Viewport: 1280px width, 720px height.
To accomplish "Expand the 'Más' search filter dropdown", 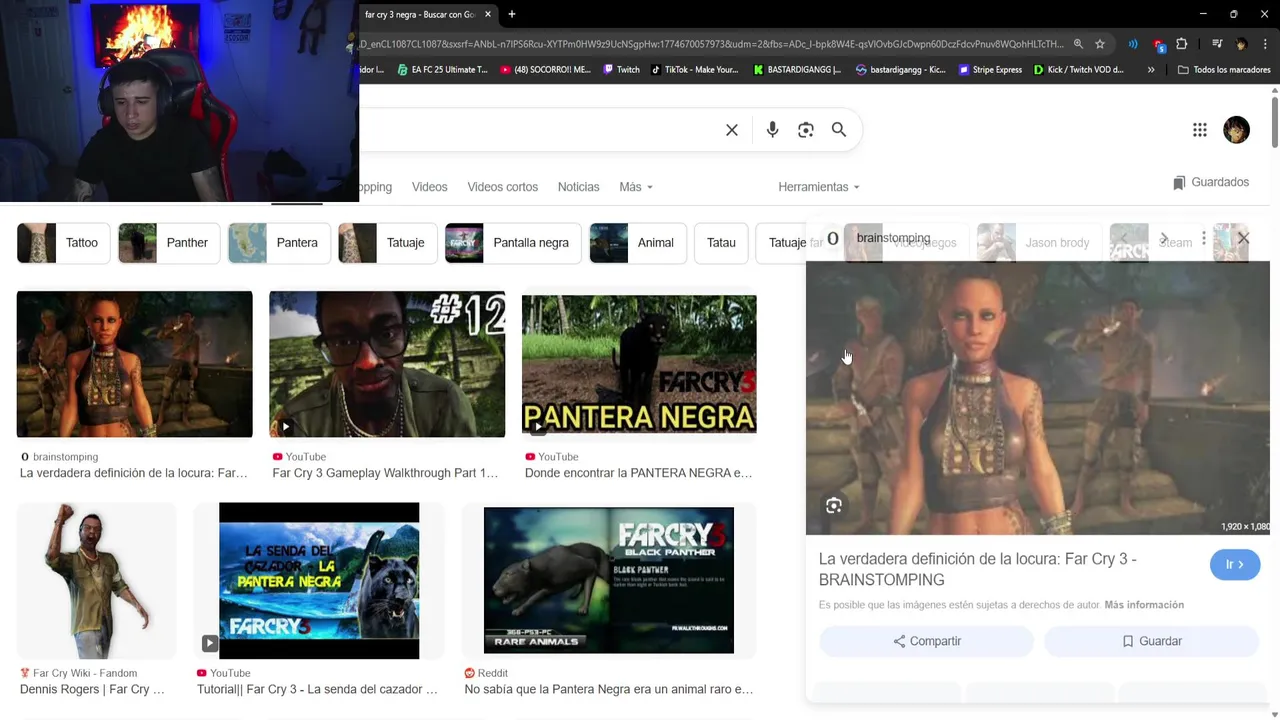I will pos(636,187).
